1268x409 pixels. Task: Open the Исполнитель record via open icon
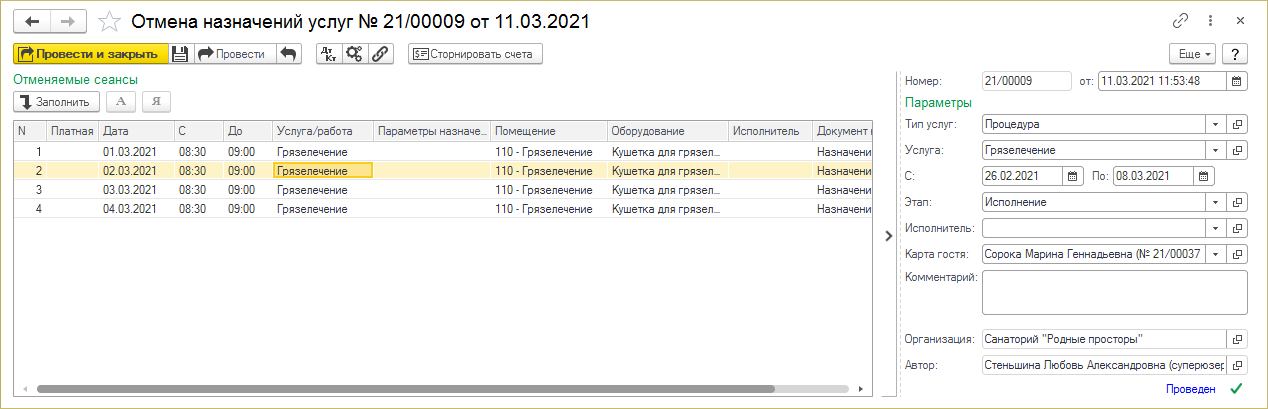tap(1237, 228)
